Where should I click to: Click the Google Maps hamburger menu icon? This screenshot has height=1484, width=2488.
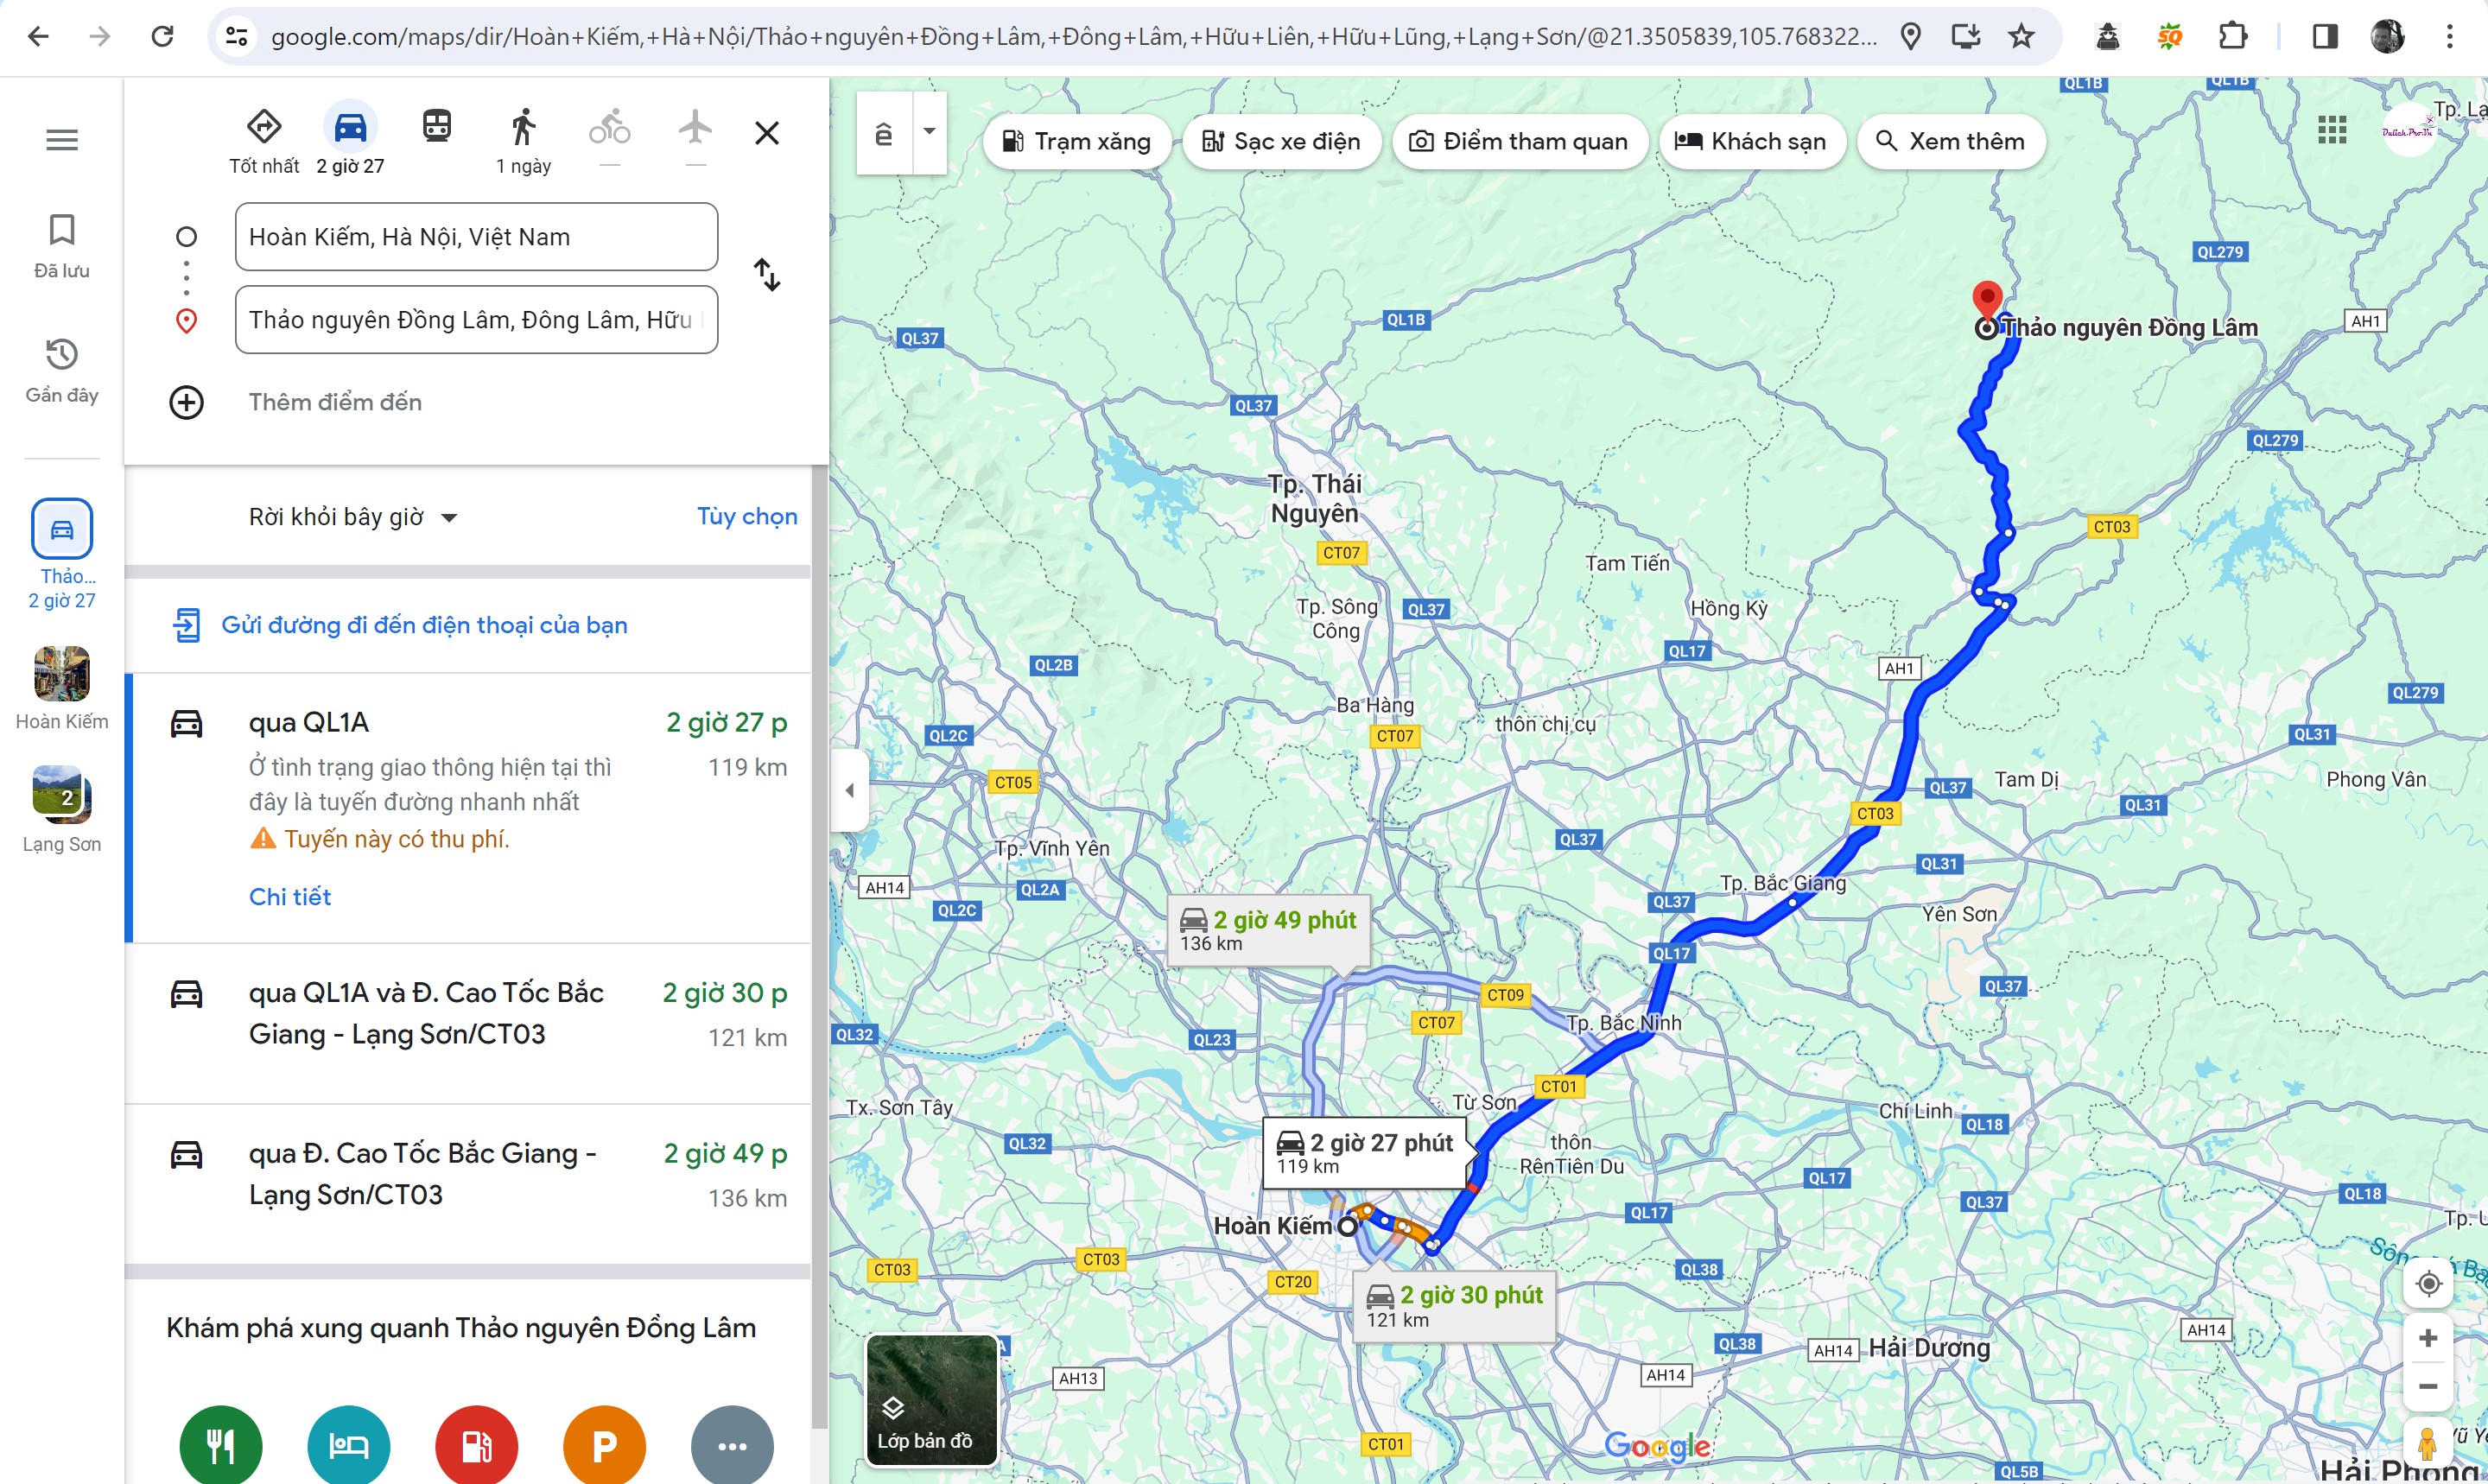point(62,140)
